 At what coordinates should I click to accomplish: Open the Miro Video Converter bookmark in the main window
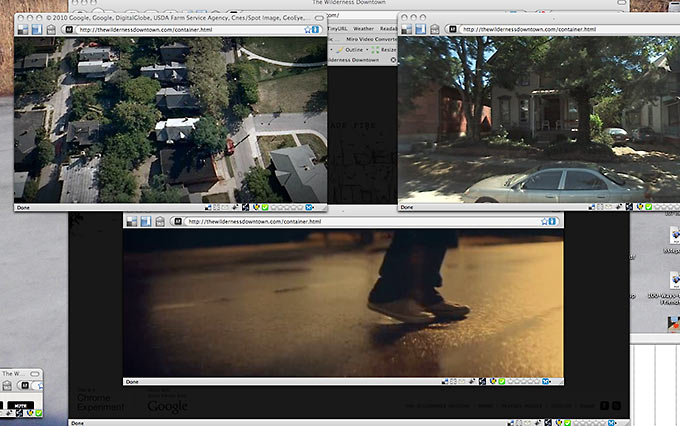tap(371, 39)
